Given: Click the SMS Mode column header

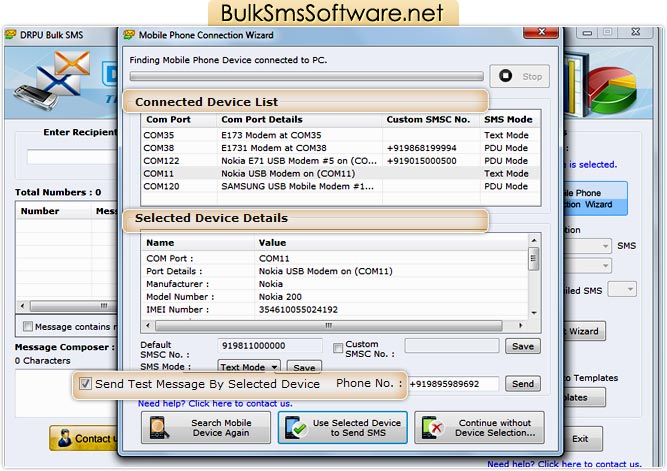Looking at the screenshot, I should (x=510, y=120).
